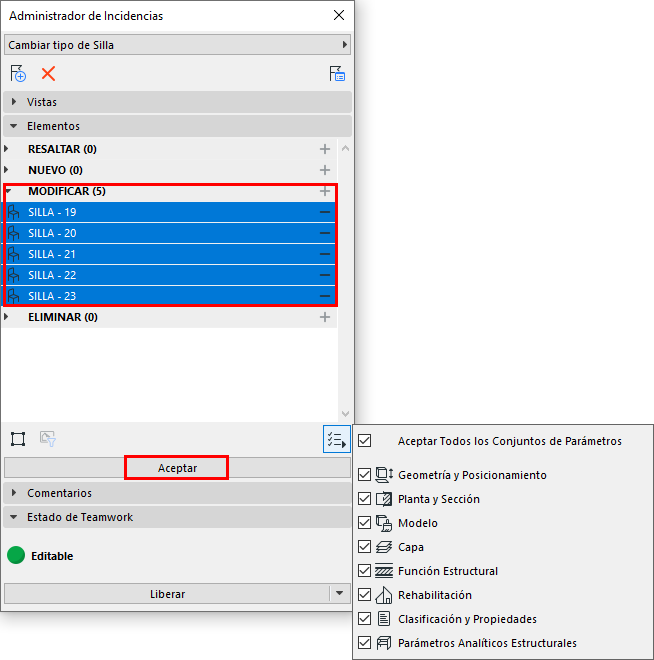Remove SILLA - 21 with minus icon

point(324,254)
